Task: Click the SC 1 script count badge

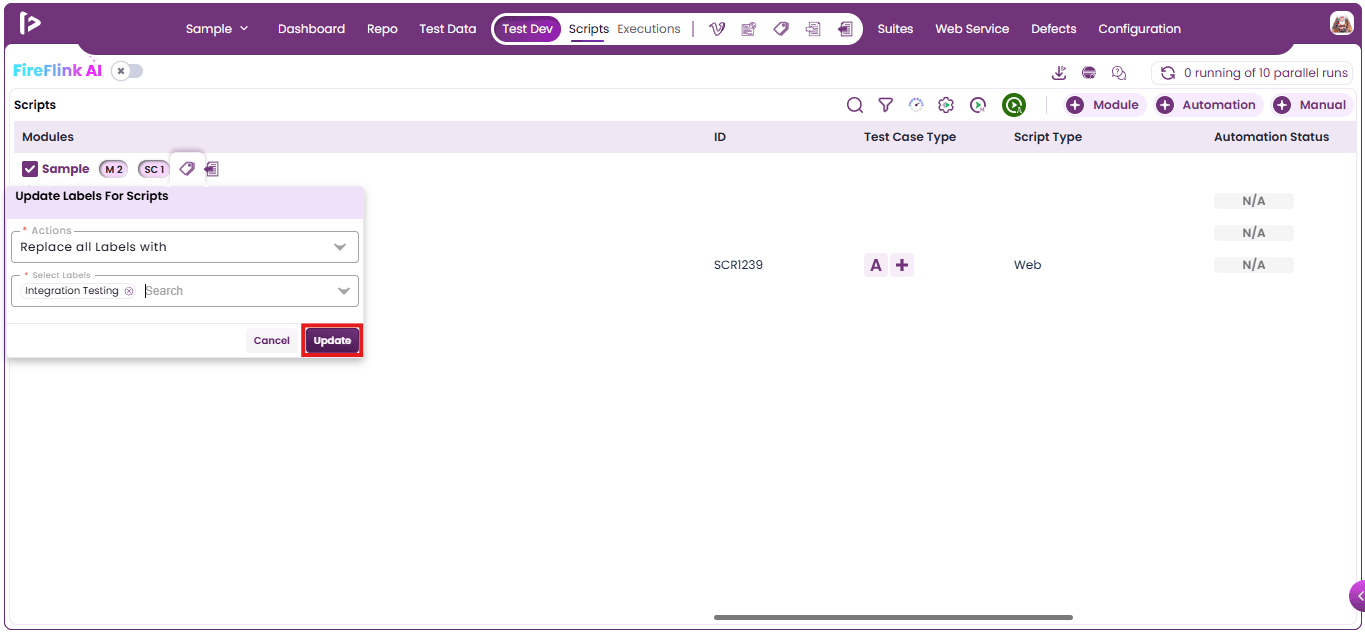Action: [x=154, y=169]
